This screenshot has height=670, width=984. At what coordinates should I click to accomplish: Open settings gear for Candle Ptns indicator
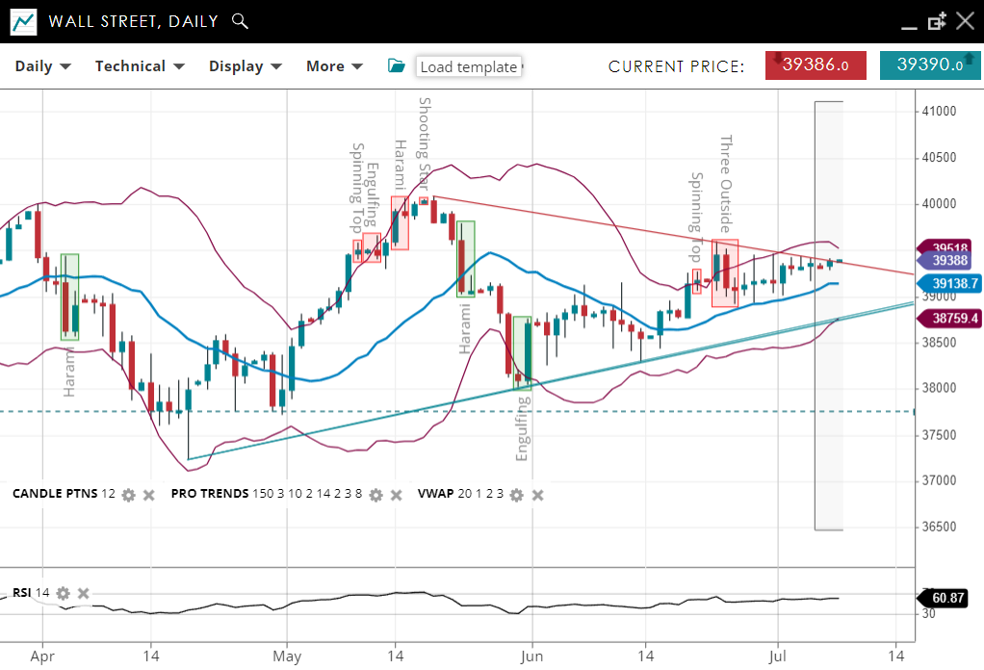[128, 494]
